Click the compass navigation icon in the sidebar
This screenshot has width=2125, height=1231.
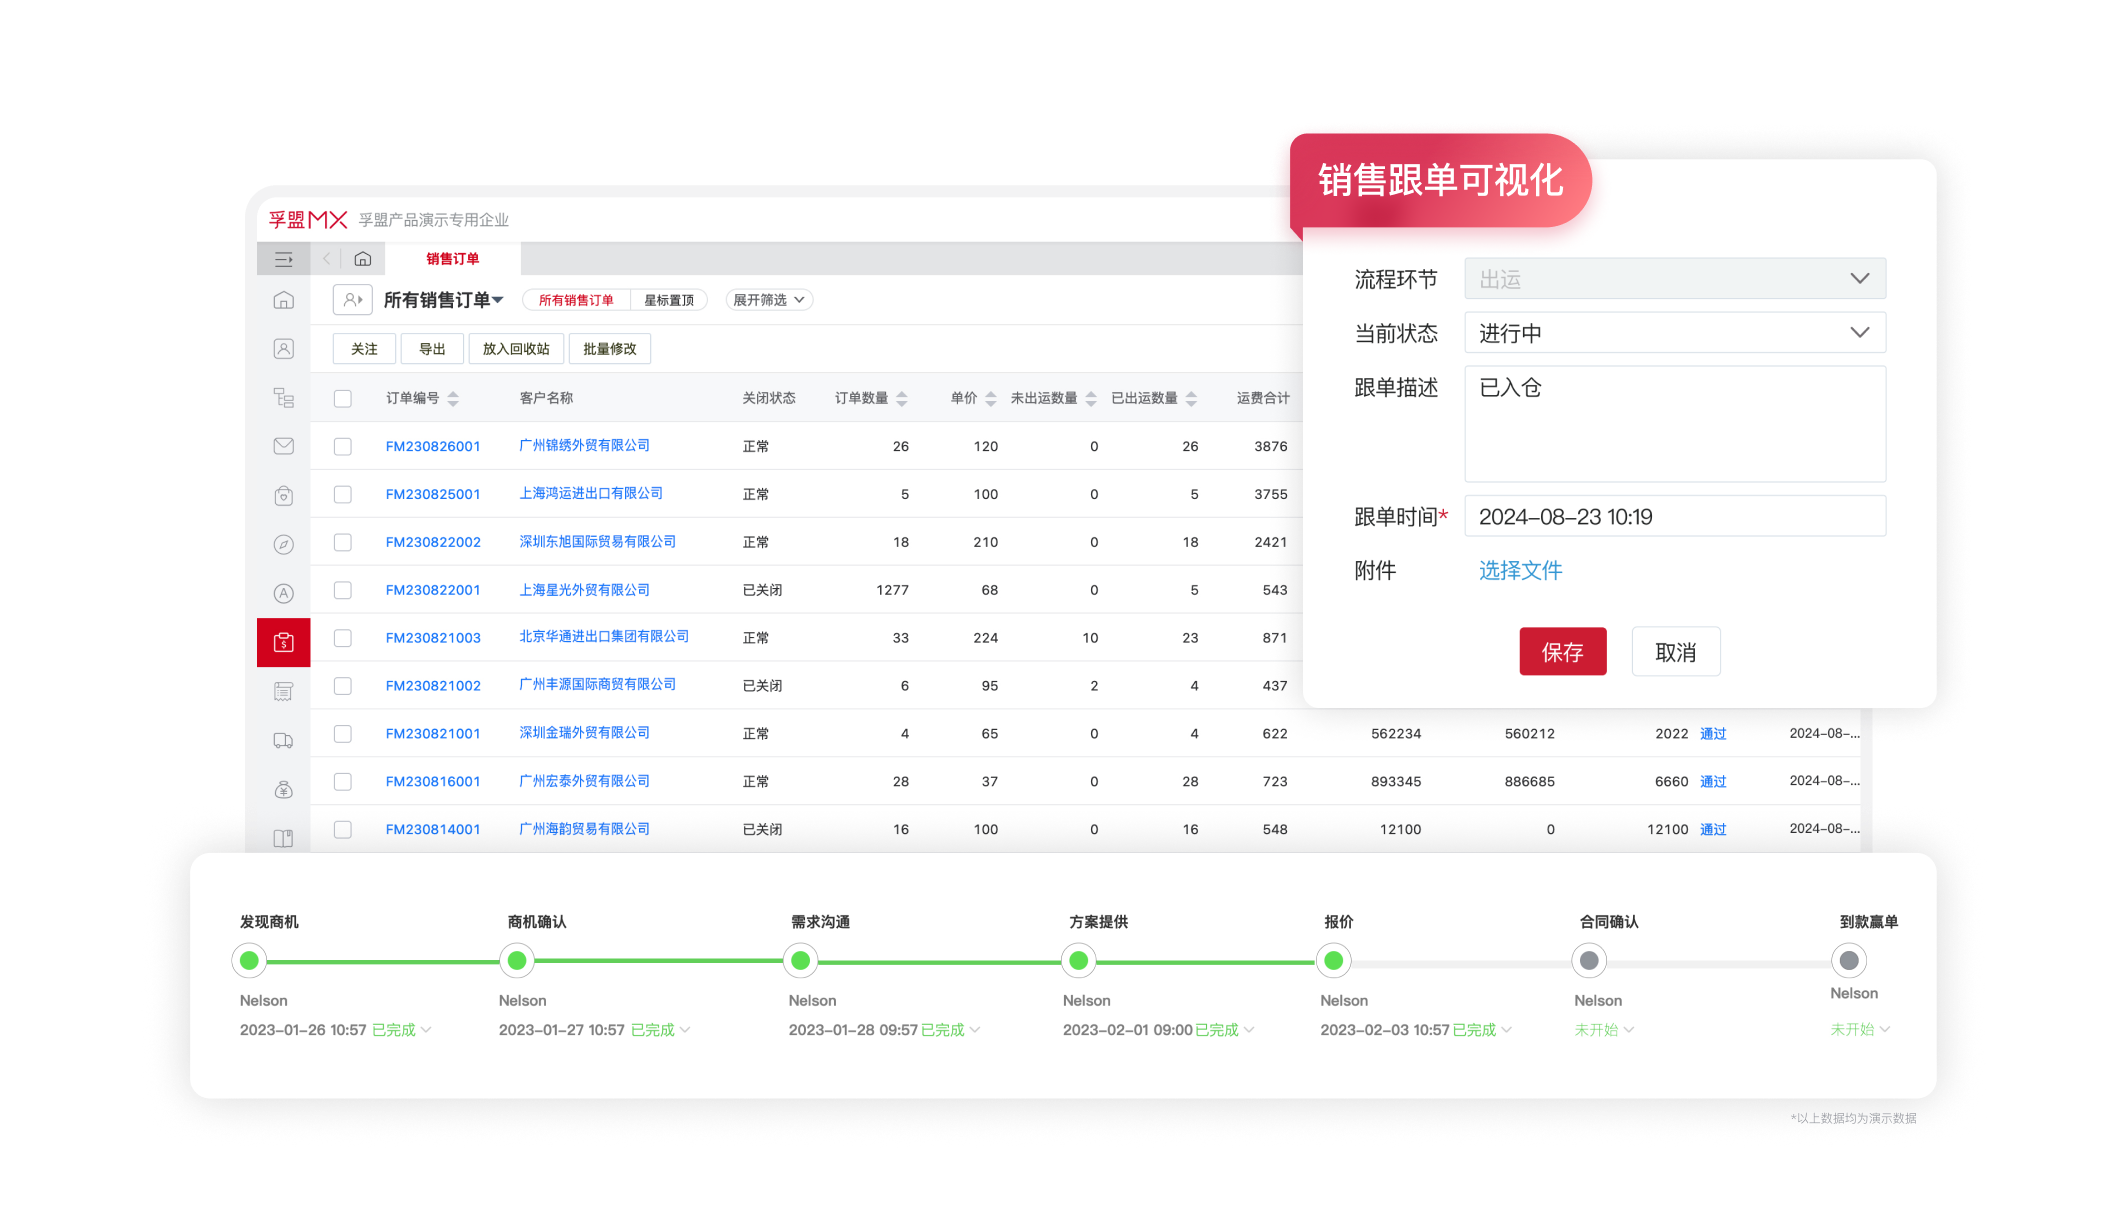point(284,543)
